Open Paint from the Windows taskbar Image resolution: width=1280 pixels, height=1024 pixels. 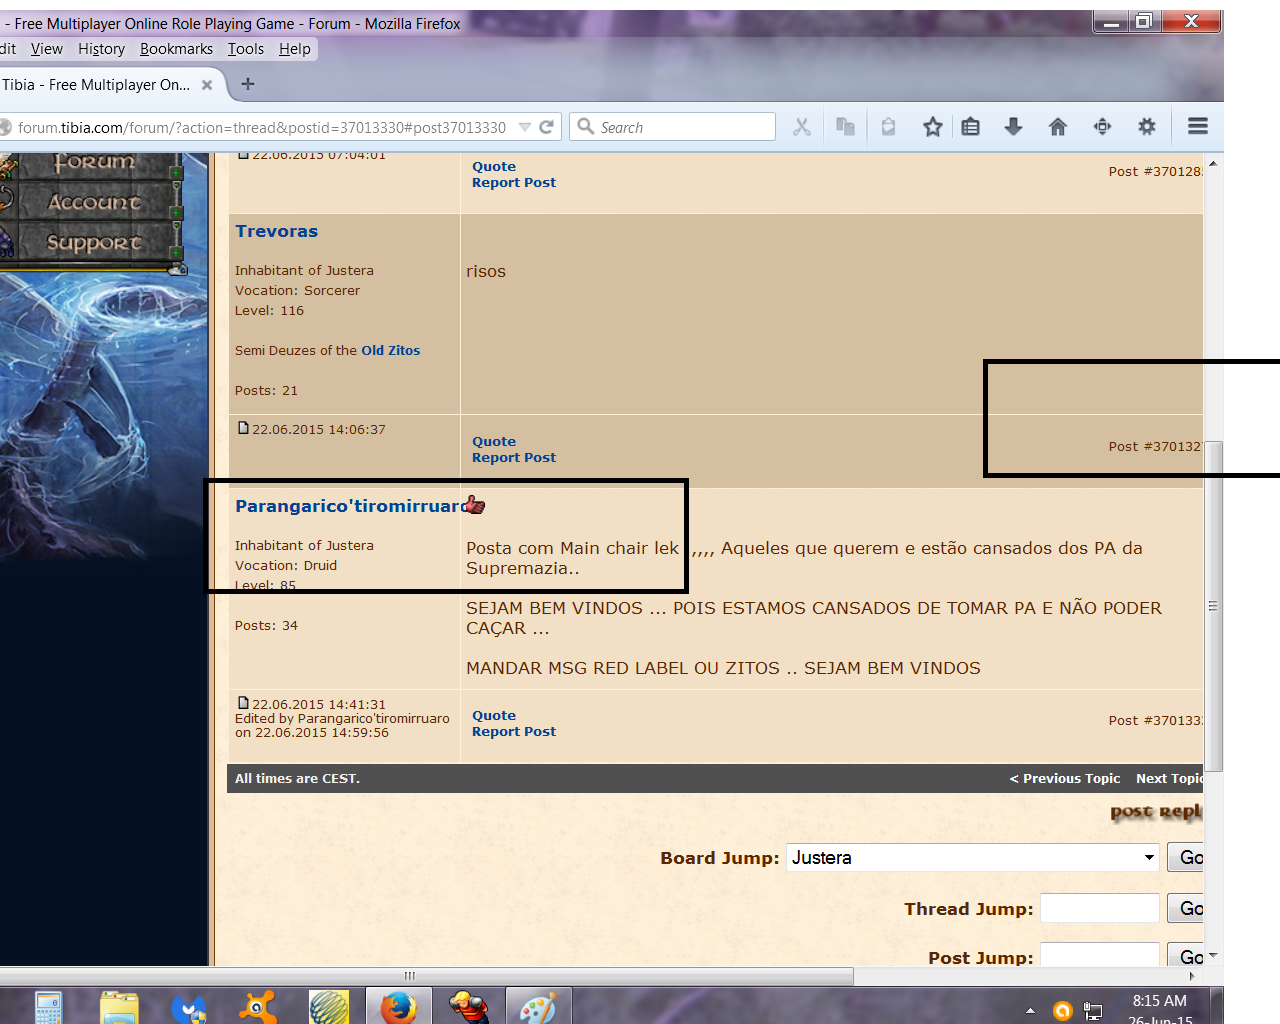(x=538, y=1006)
